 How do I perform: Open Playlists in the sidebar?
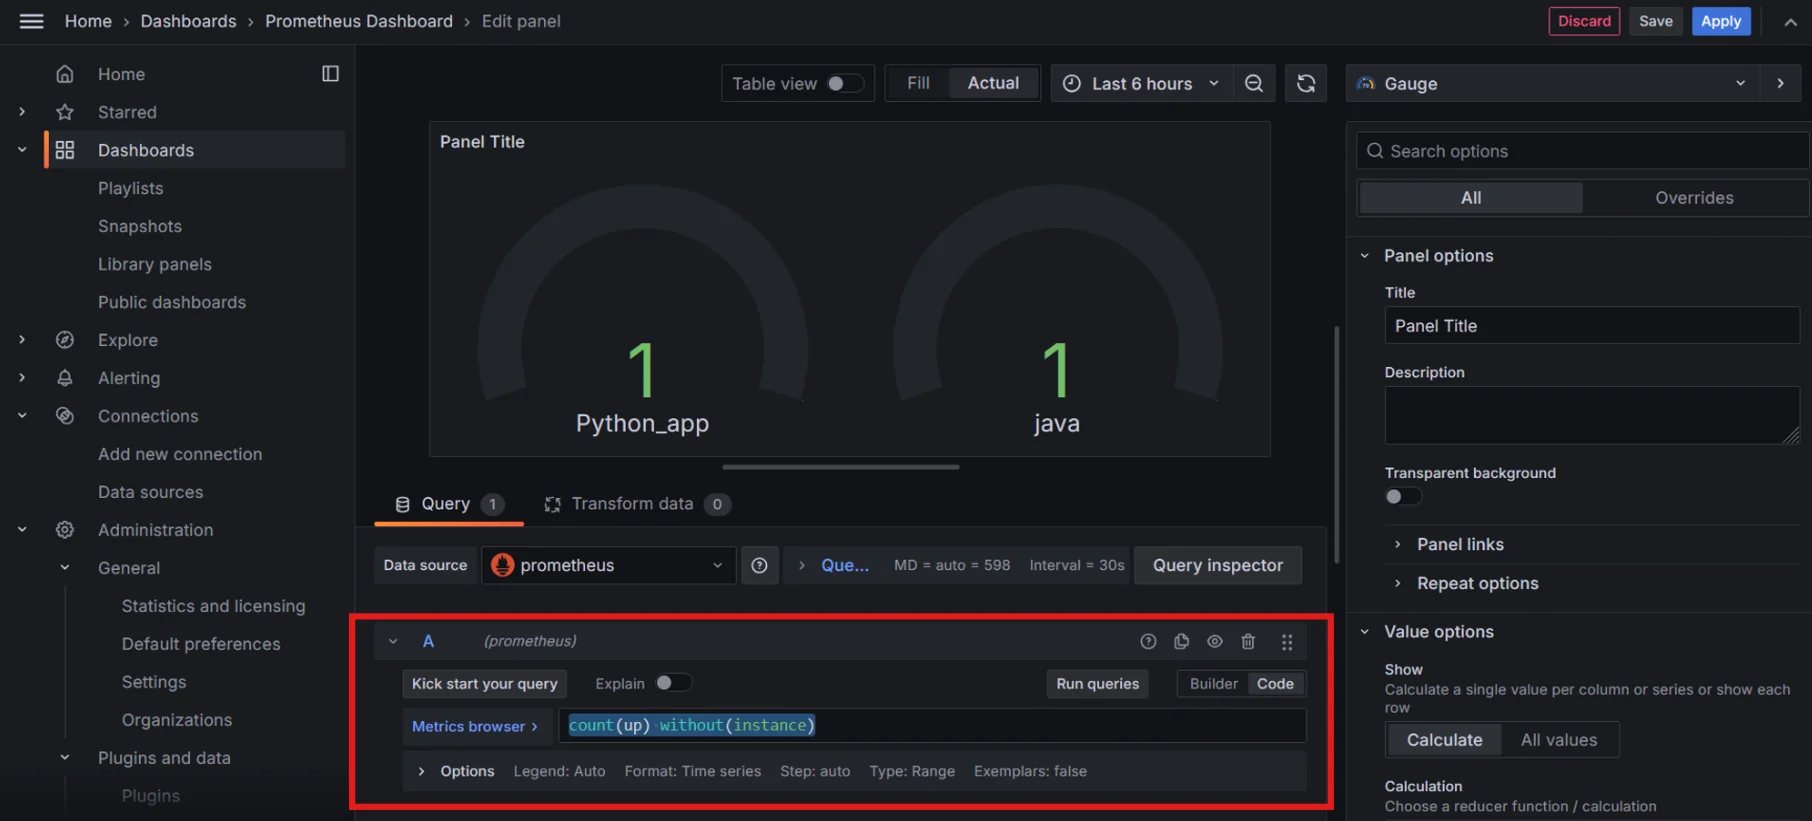(131, 188)
